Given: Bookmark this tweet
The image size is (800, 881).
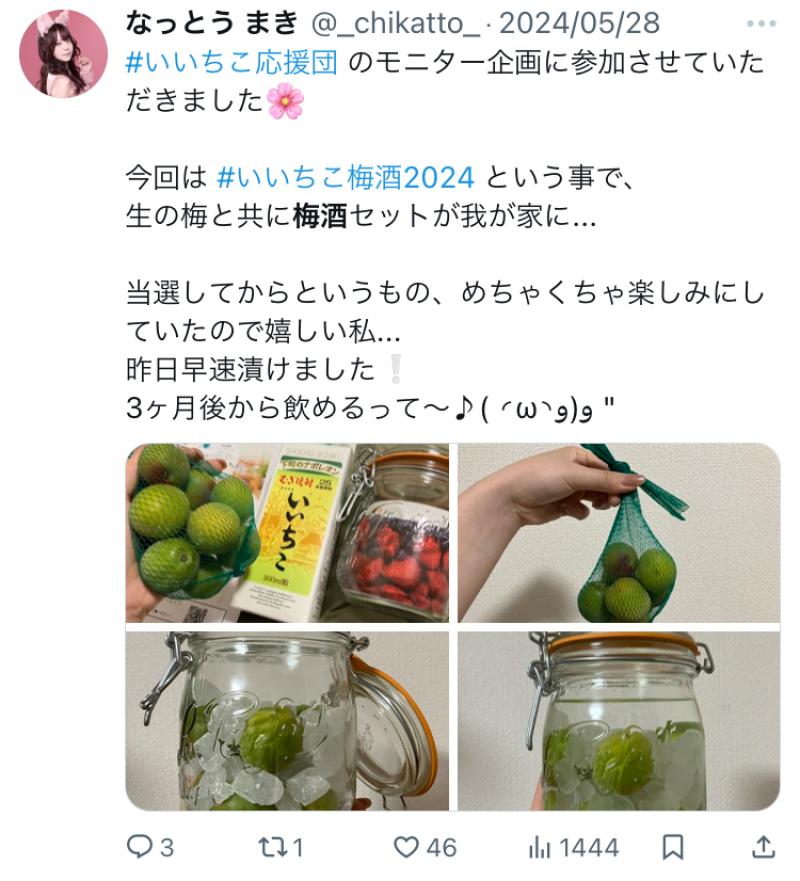Looking at the screenshot, I should (672, 847).
